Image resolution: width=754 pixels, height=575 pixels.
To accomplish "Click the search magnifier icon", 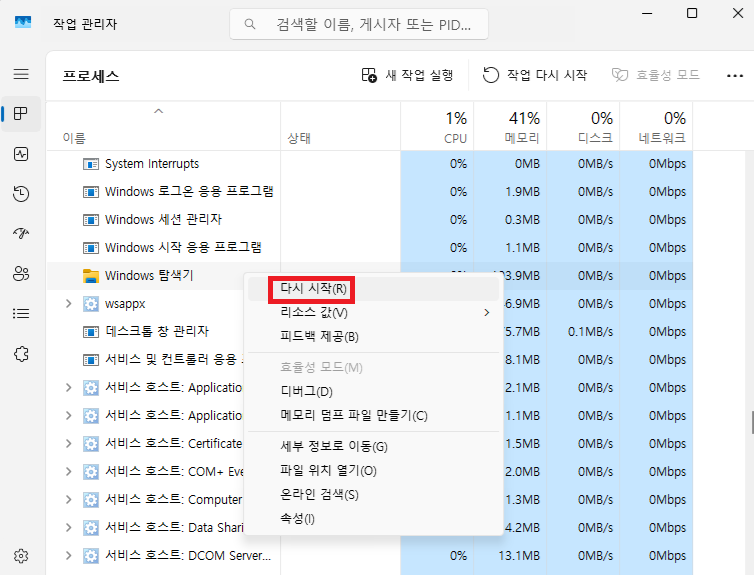I will point(250,24).
